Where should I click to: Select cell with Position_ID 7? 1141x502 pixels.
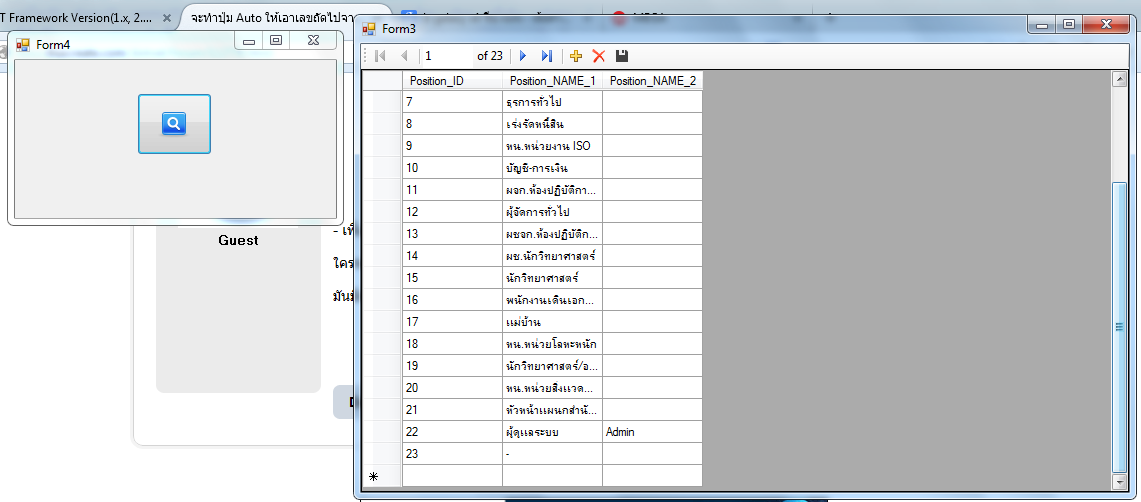click(x=452, y=102)
